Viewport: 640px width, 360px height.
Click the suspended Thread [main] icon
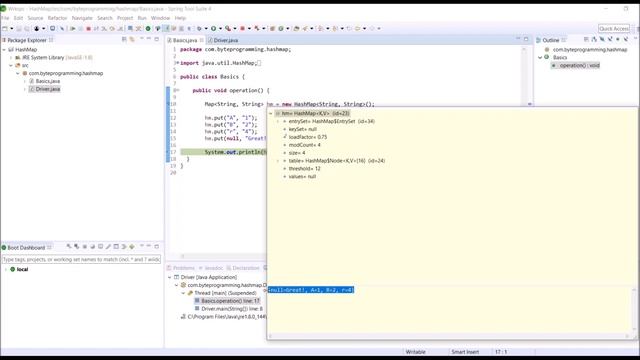(x=190, y=293)
